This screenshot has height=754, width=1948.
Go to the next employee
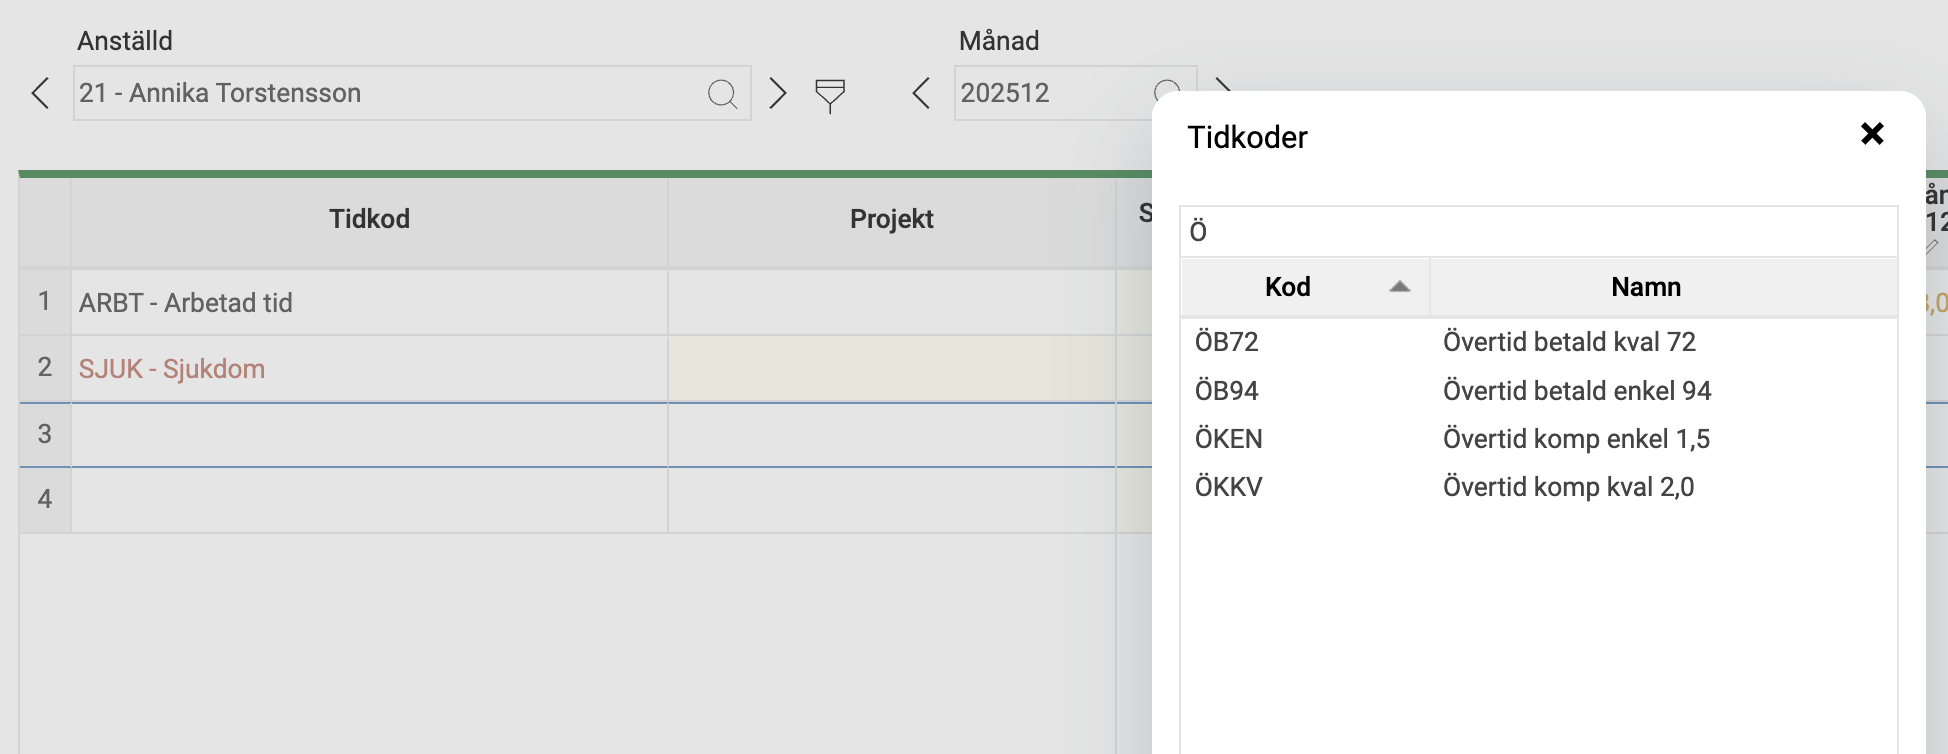pyautogui.click(x=778, y=94)
